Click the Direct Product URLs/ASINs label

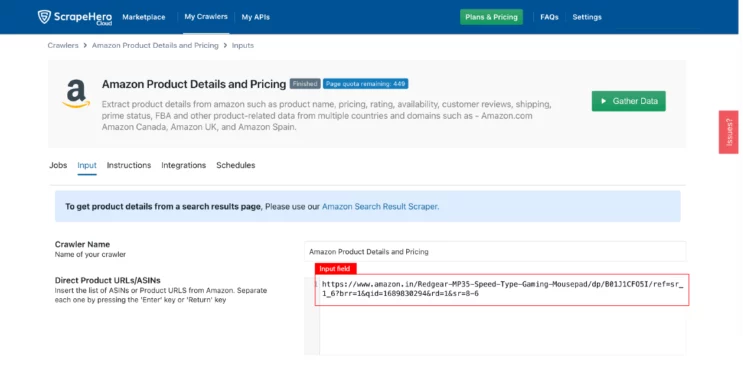108,280
